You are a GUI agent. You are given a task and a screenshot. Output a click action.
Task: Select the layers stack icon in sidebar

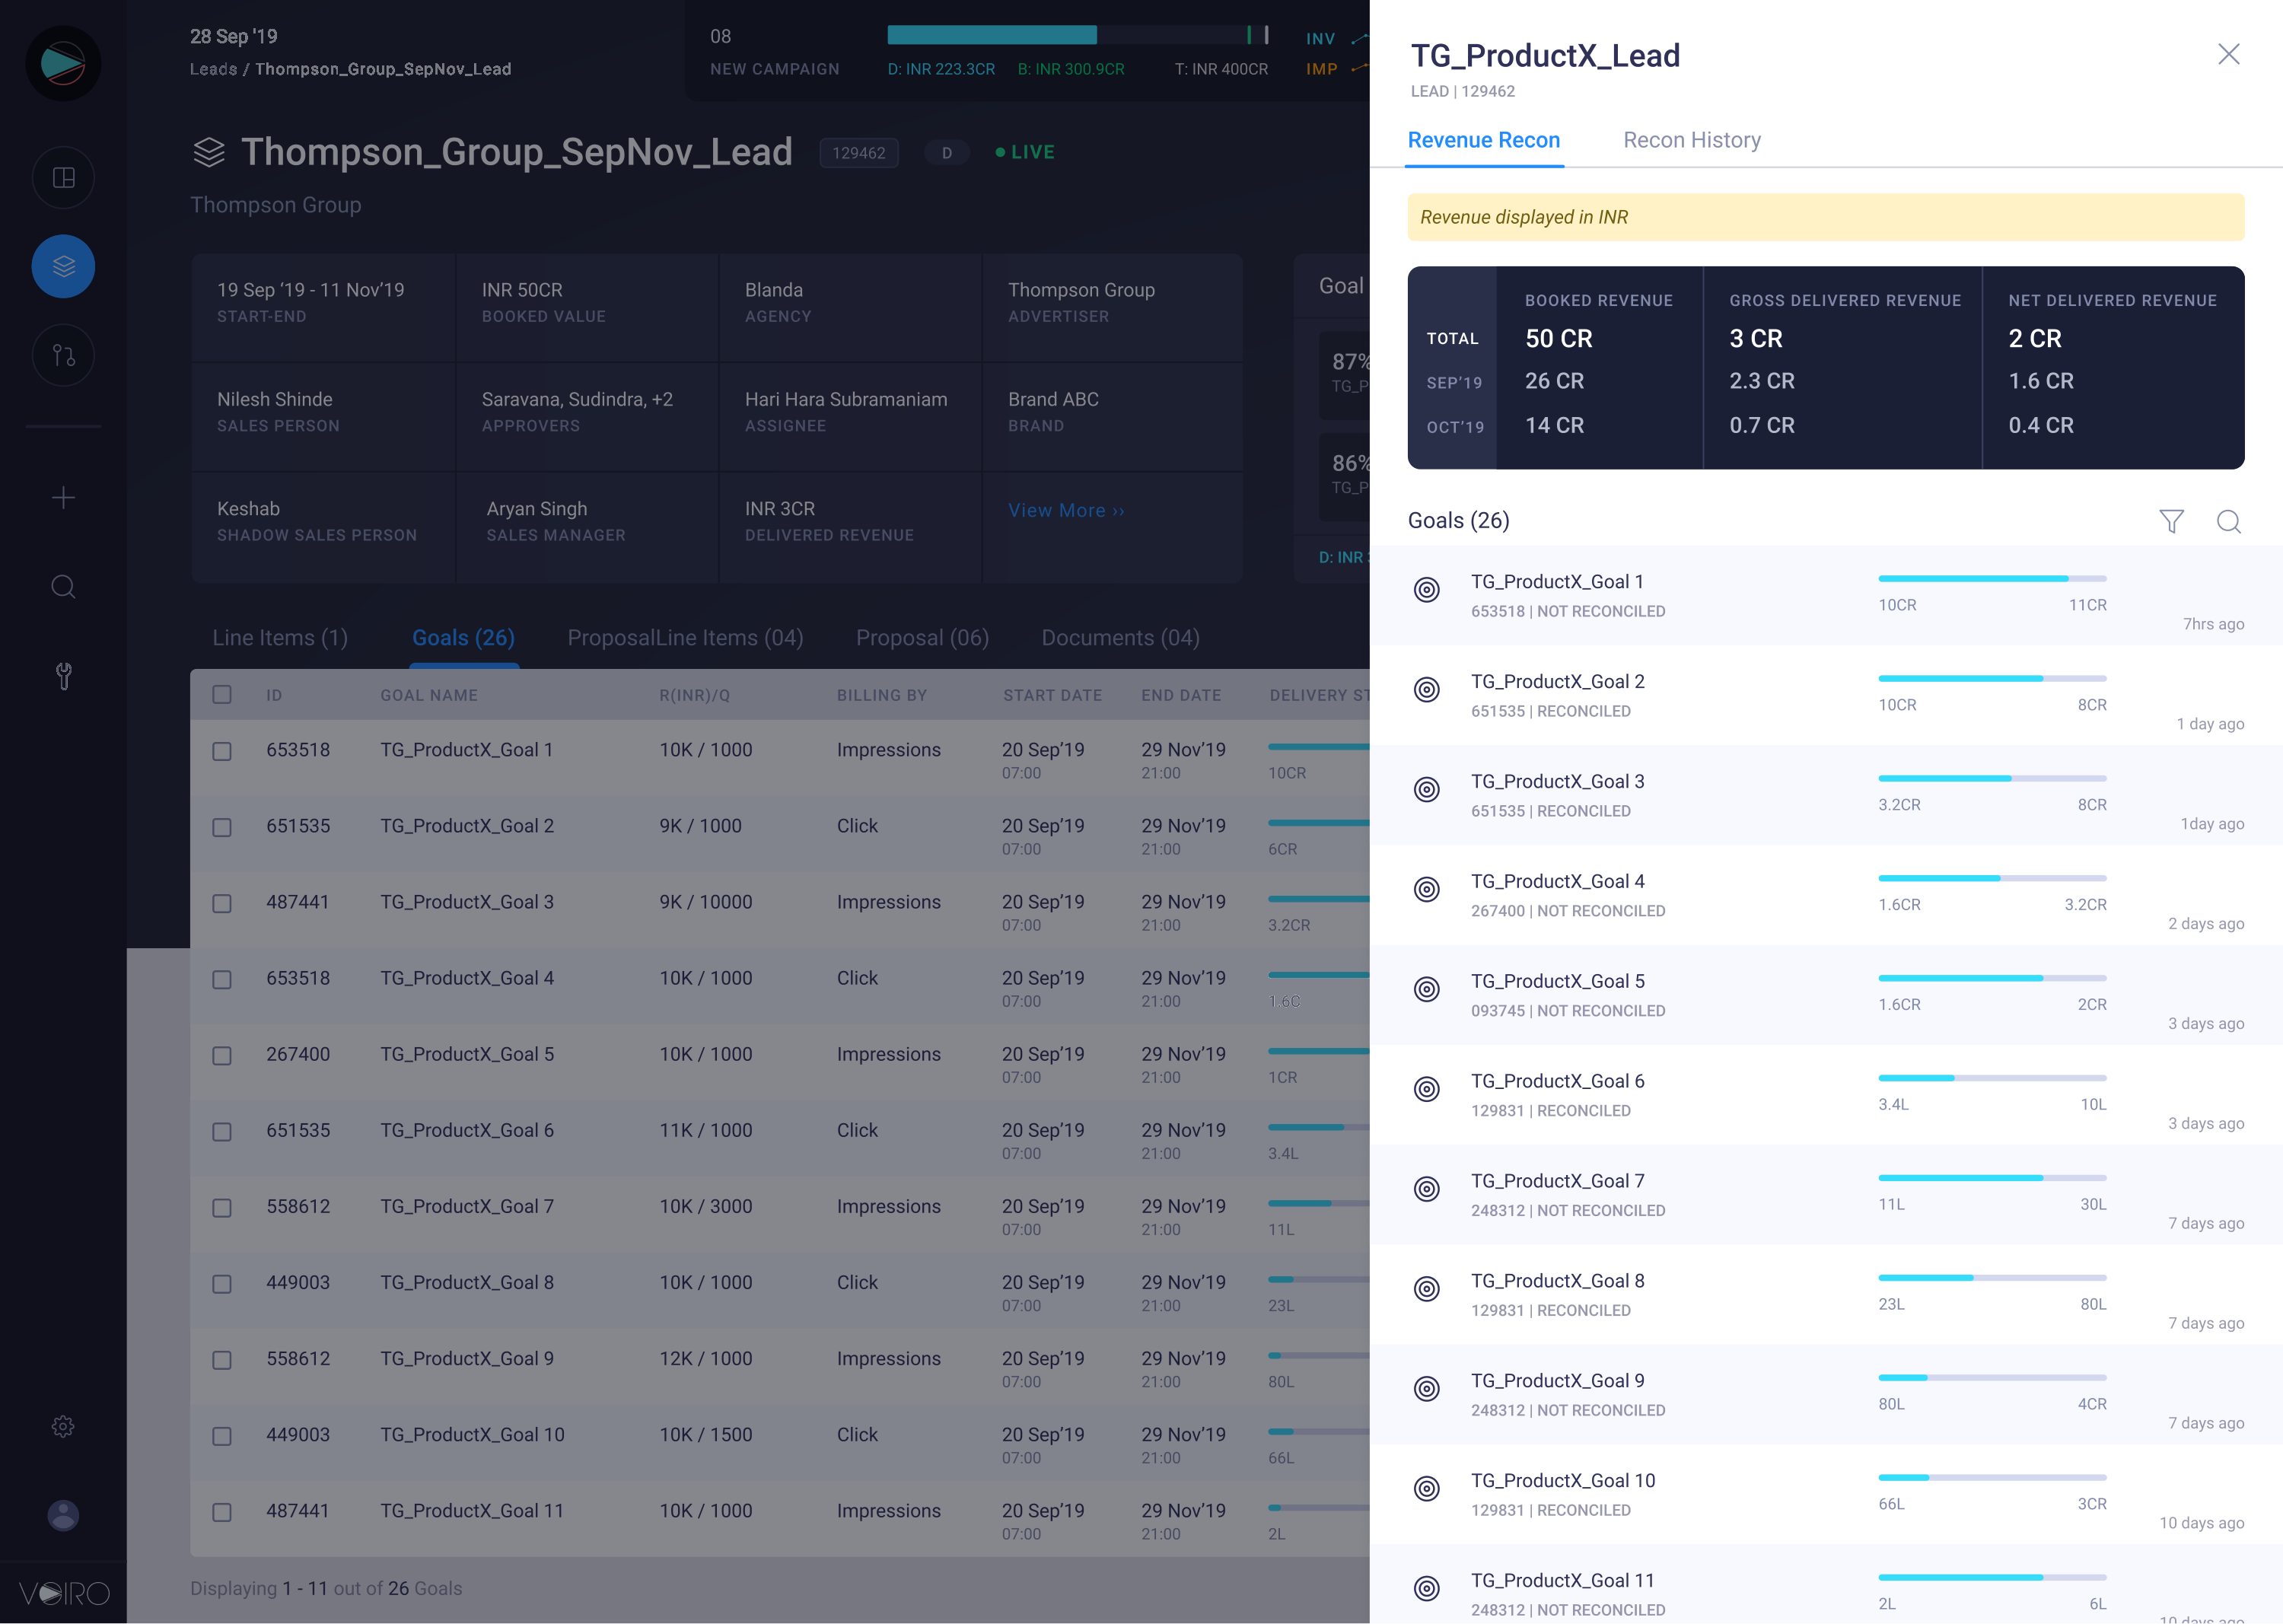click(x=63, y=266)
